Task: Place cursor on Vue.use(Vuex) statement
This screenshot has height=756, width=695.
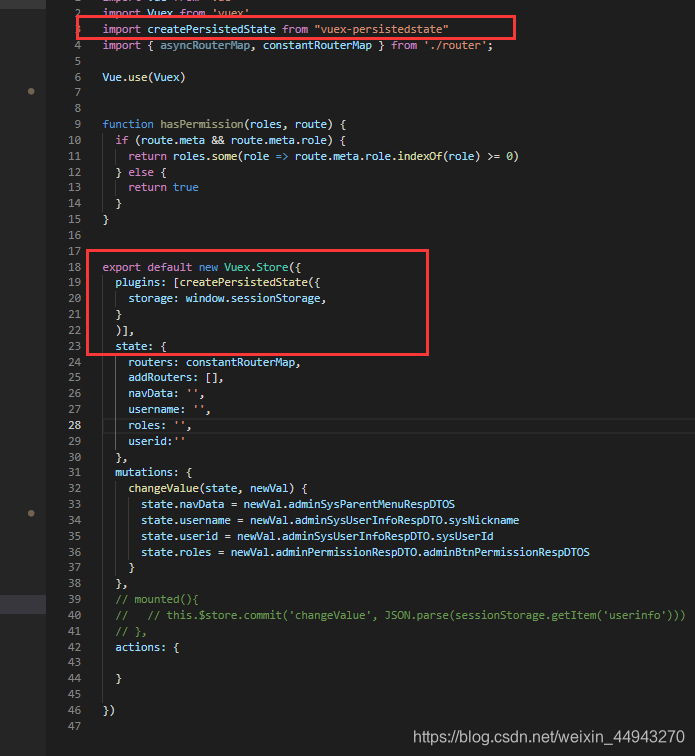Action: click(x=144, y=77)
